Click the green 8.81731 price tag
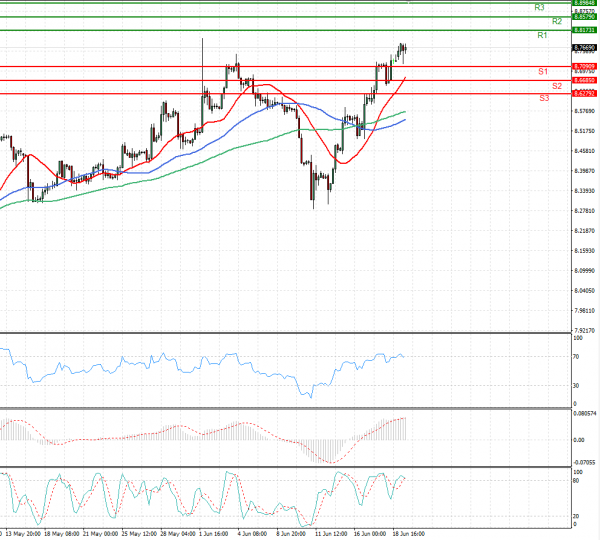The height and width of the screenshot is (540, 600). click(x=584, y=30)
